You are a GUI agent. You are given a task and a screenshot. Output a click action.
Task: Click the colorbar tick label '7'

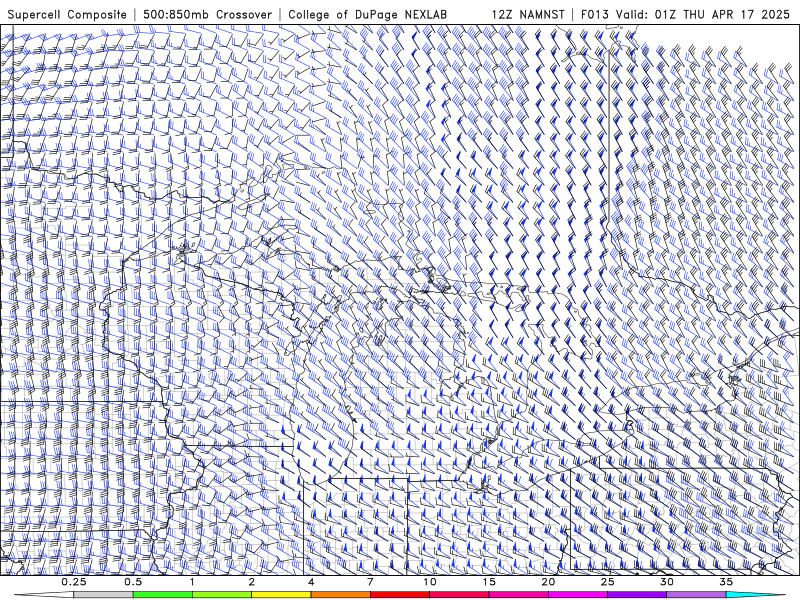[x=370, y=582]
